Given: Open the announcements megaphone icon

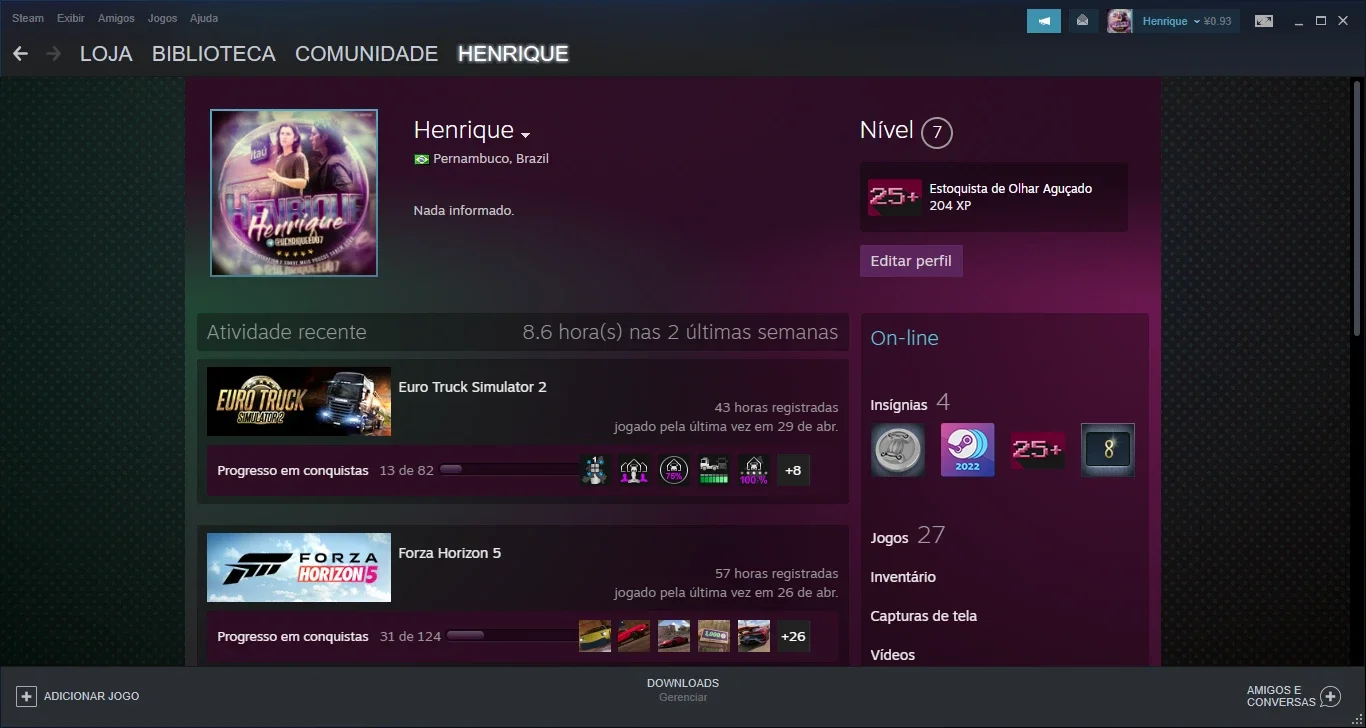Looking at the screenshot, I should 1044,21.
